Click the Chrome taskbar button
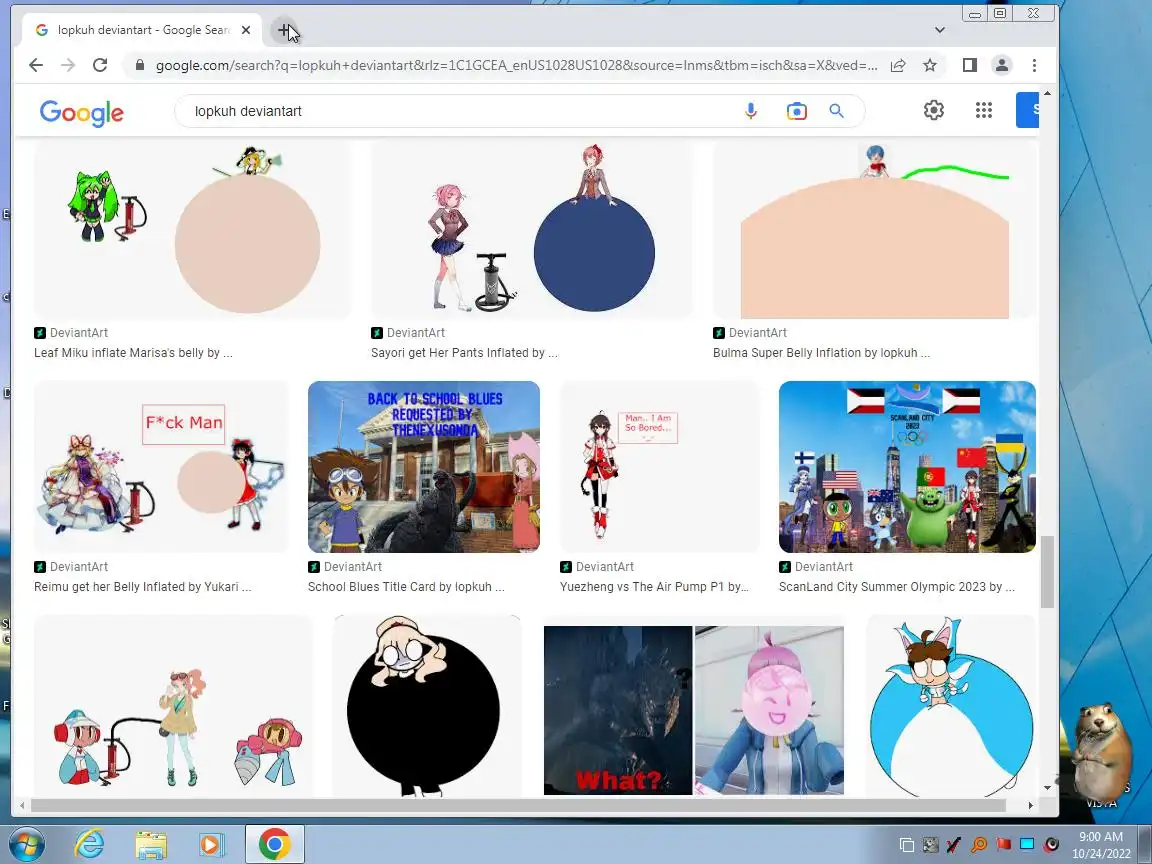 274,844
